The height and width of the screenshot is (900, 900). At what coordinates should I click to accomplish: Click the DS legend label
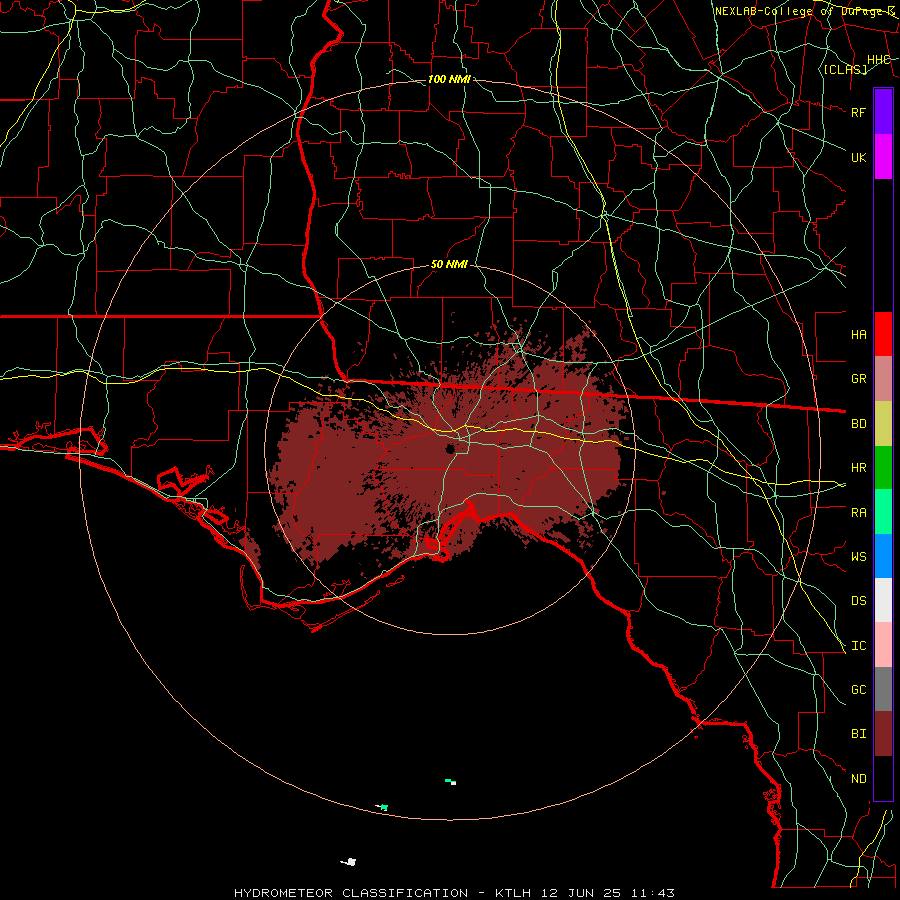859,601
